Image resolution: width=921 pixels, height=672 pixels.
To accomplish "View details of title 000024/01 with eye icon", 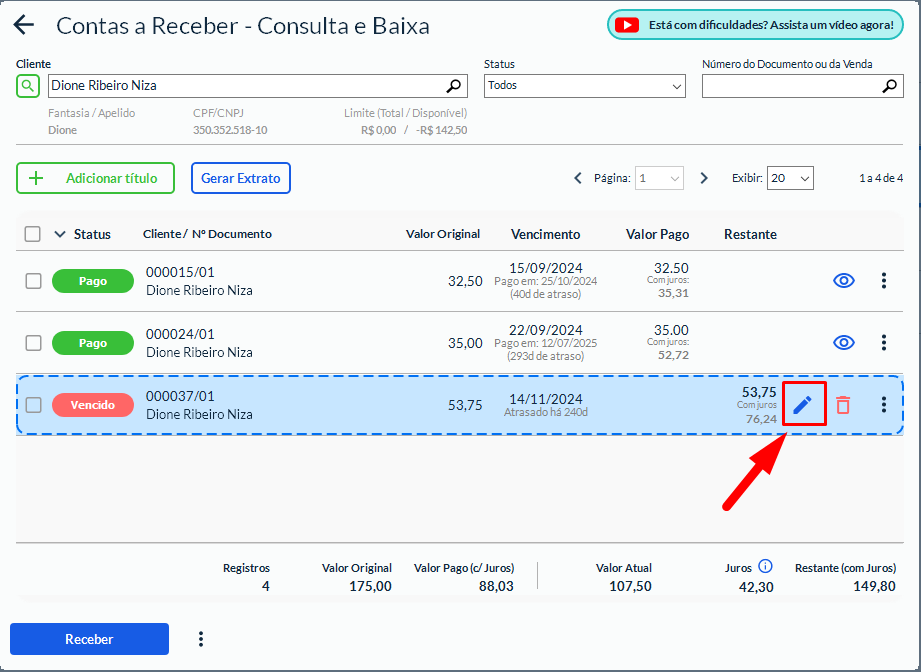I will pos(844,343).
